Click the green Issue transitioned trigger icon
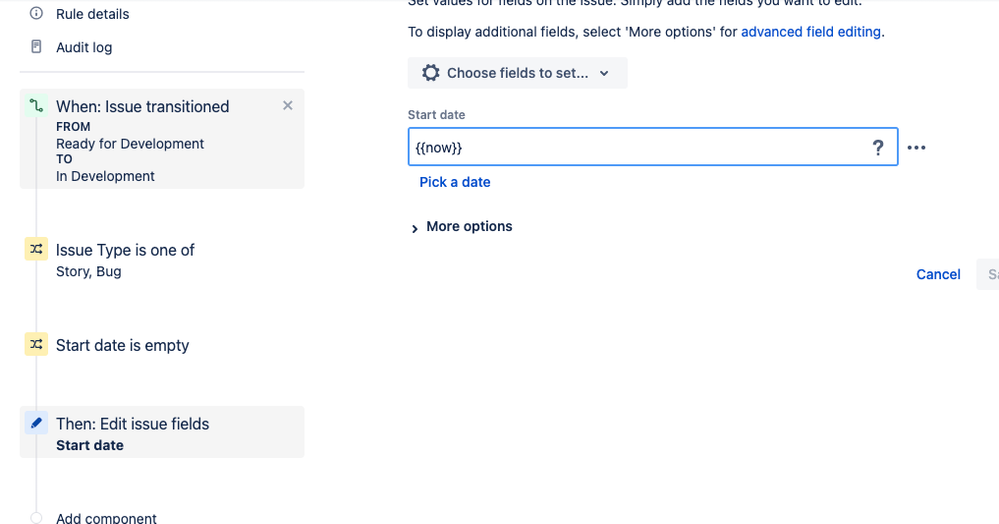 [x=36, y=106]
